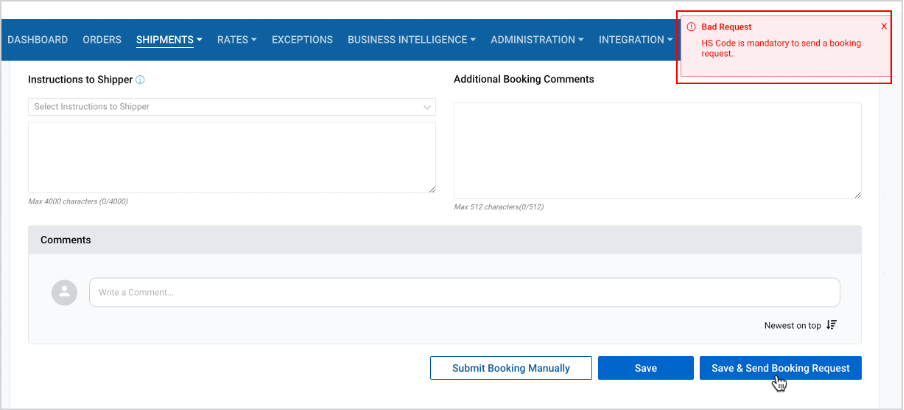Click the Submit Booking Manually button
Screen dimensions: 904x410
point(511,368)
